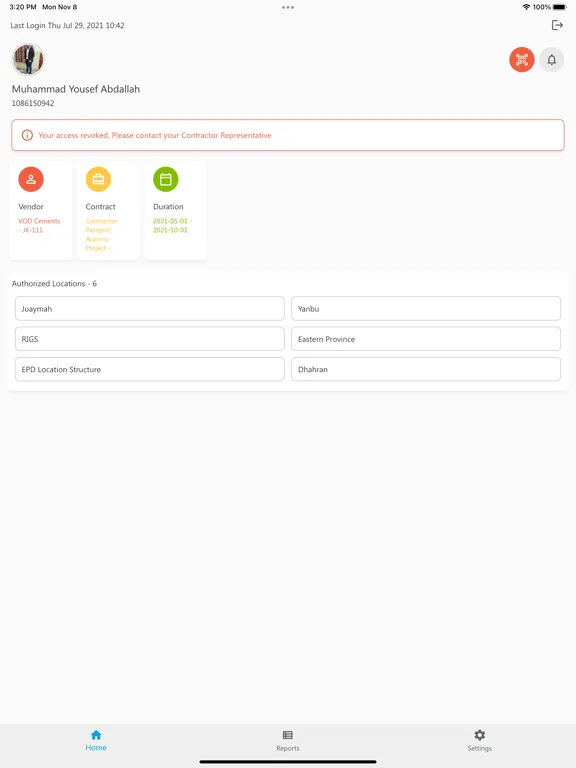This screenshot has width=576, height=768.
Task: Tap the three-dot multitasking indicator at top
Action: (x=288, y=7)
